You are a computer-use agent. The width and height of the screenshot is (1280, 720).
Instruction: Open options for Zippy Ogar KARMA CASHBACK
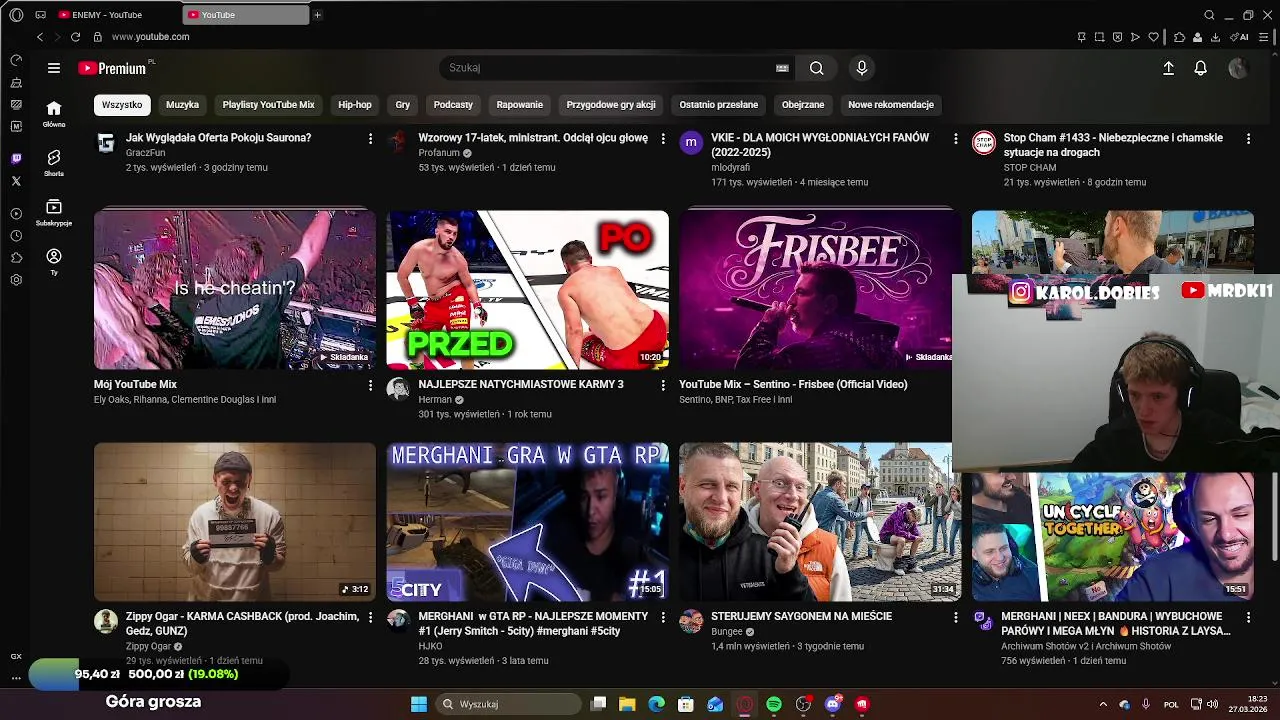click(x=370, y=618)
